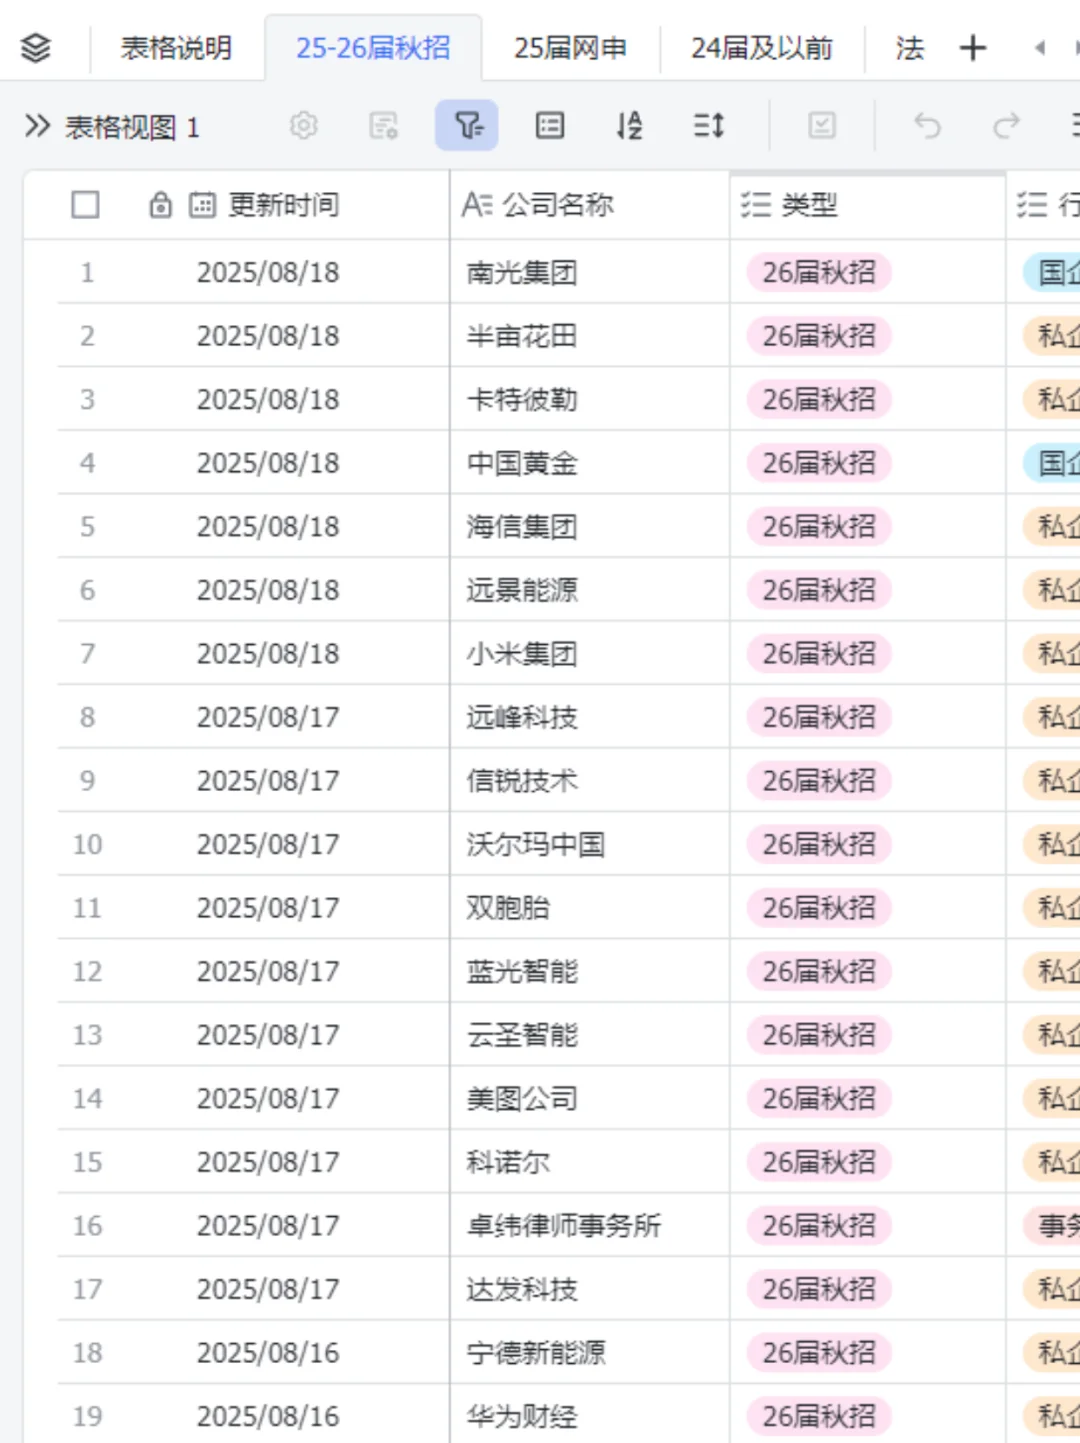Click list icon in 类型 header
The image size is (1080, 1443).
756,205
